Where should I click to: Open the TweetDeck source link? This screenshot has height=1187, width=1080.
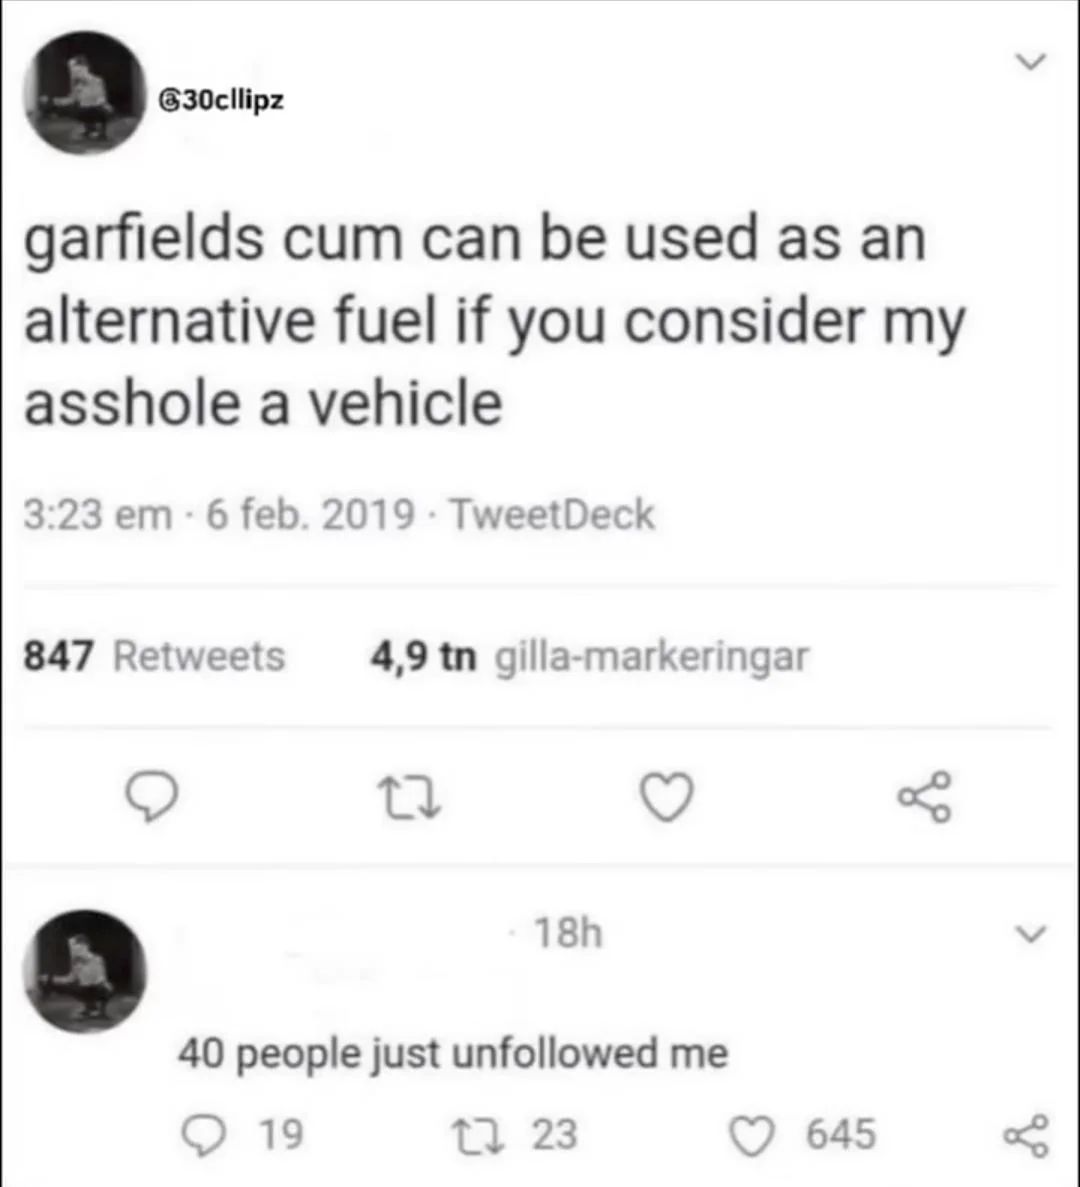point(552,515)
